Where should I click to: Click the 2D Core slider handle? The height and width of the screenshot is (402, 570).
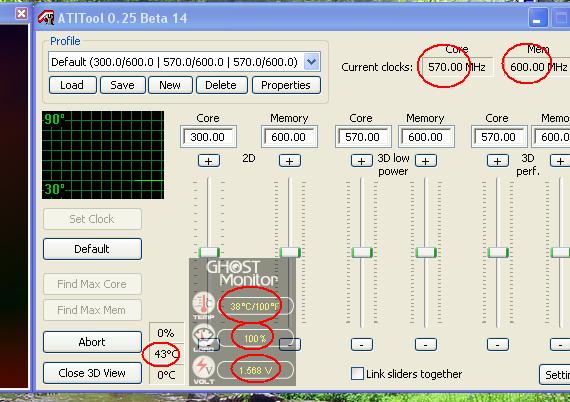(x=209, y=252)
